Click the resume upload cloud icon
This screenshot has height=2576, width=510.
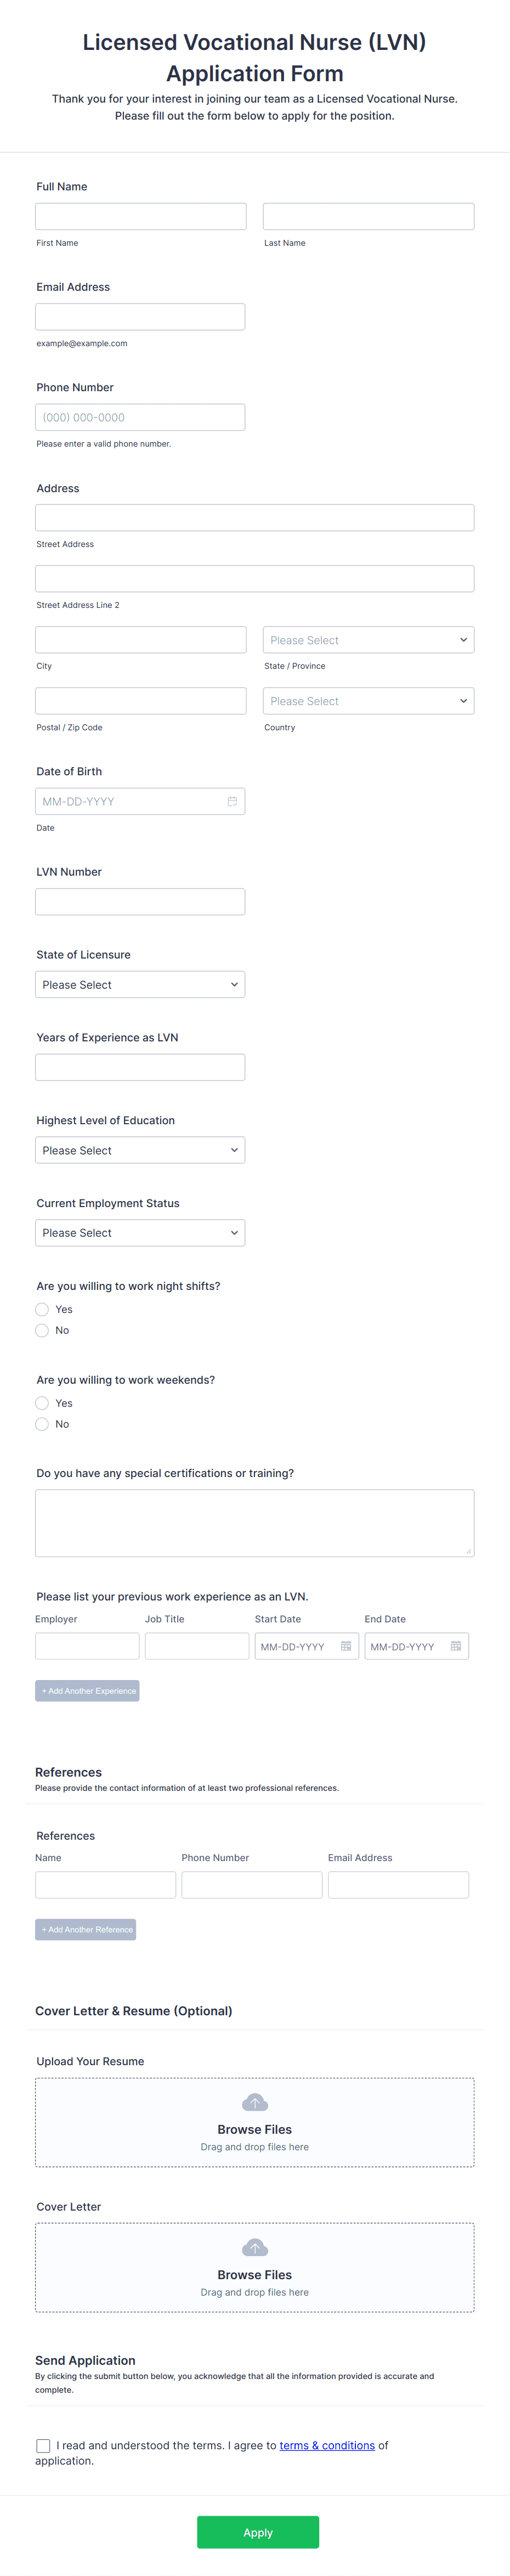255,2102
